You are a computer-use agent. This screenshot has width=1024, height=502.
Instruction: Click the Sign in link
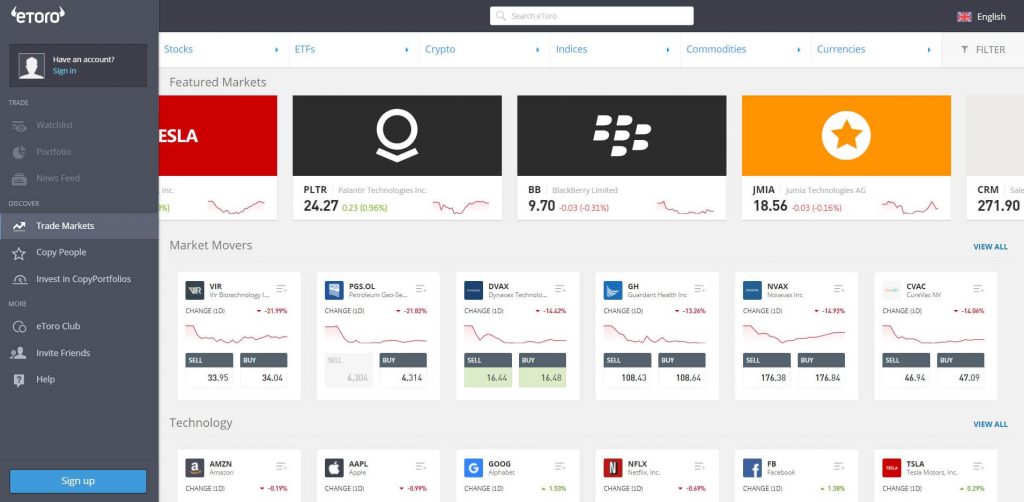(64, 71)
